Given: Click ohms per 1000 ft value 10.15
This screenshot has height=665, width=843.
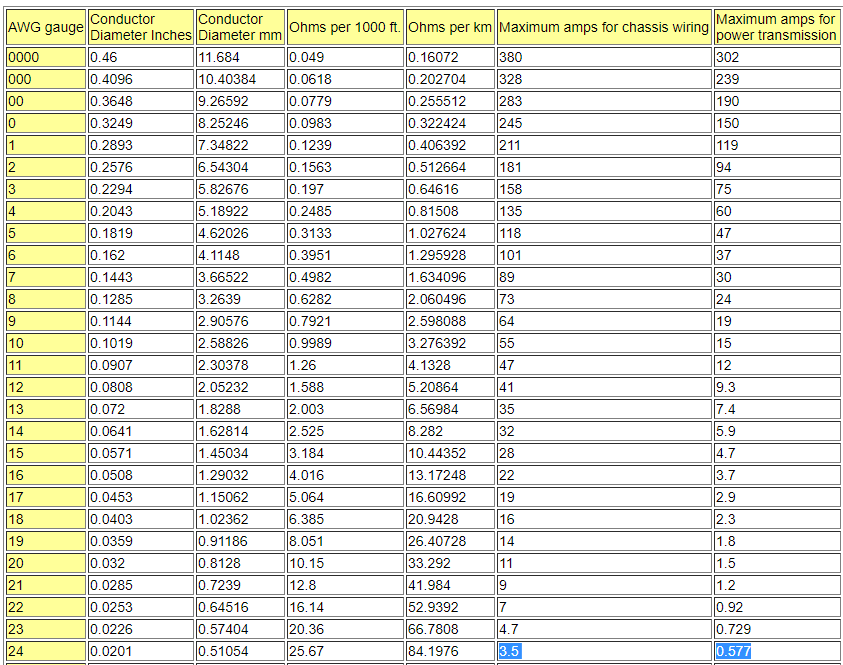Looking at the screenshot, I should click(345, 563).
